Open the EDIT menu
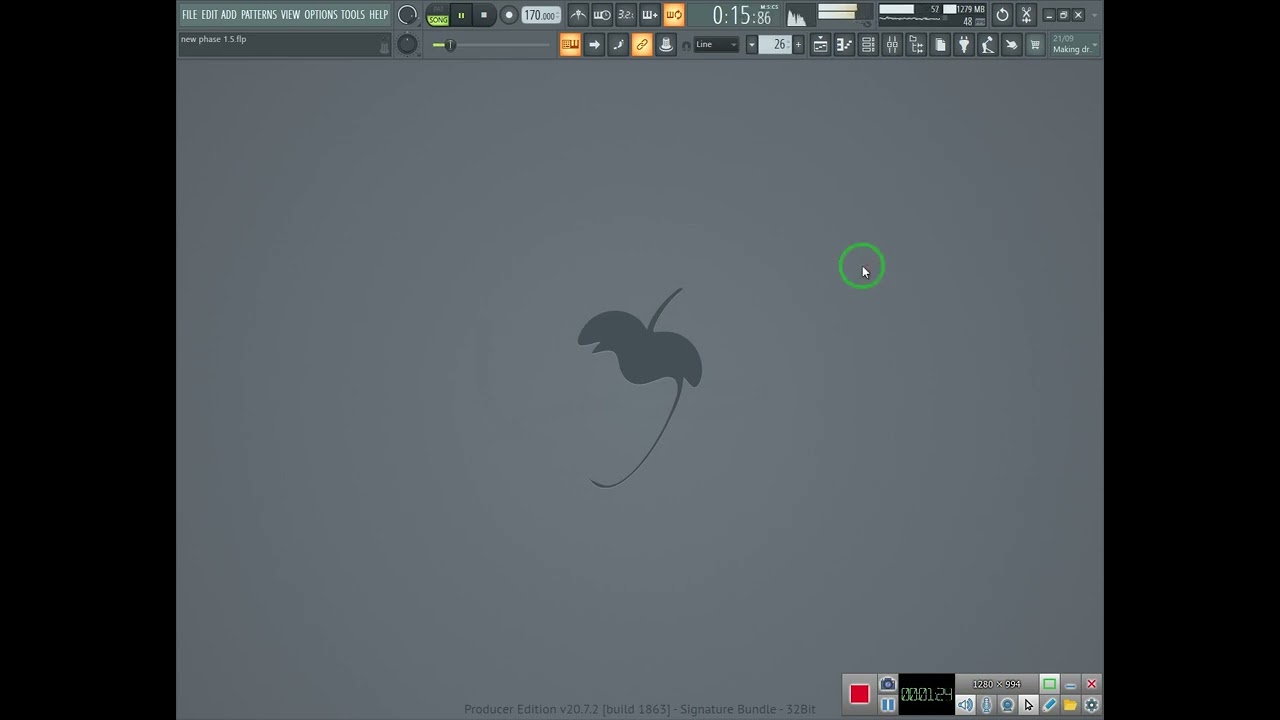 [x=209, y=15]
